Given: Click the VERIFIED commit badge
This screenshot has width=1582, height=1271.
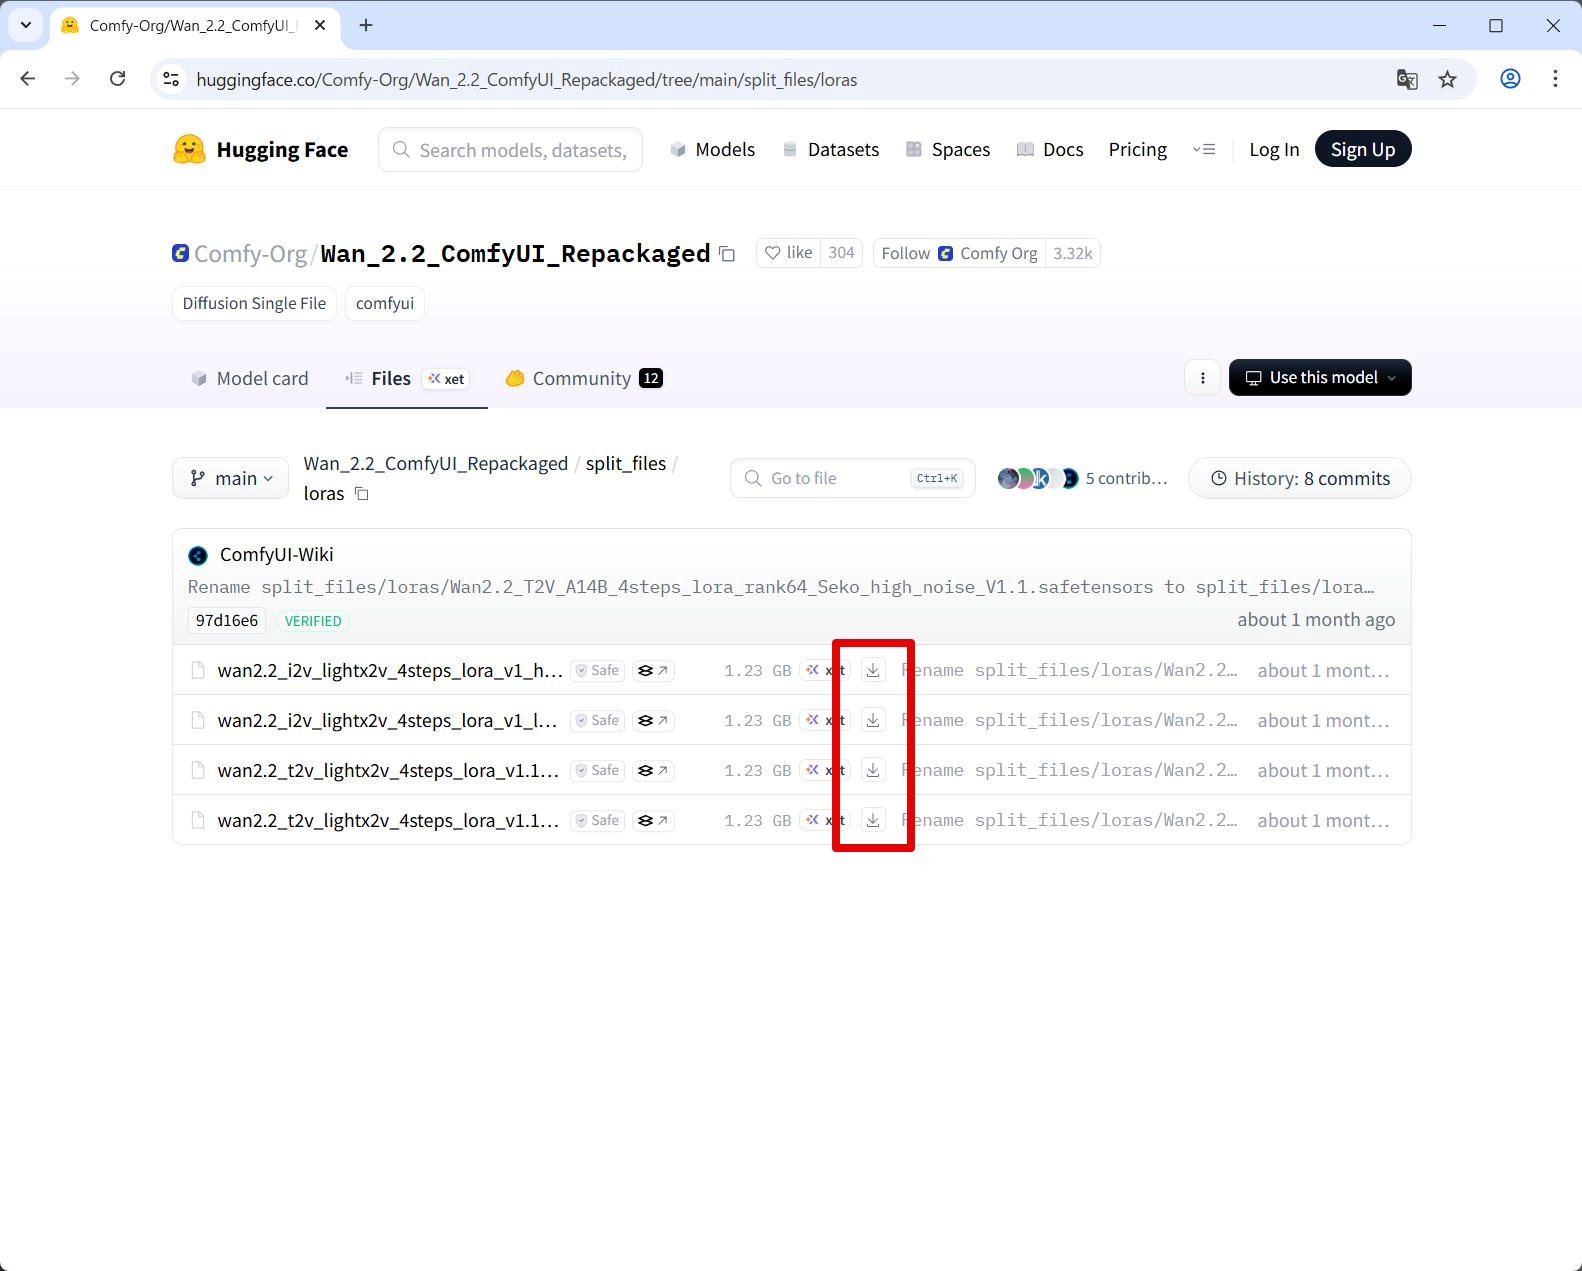Looking at the screenshot, I should click(313, 621).
